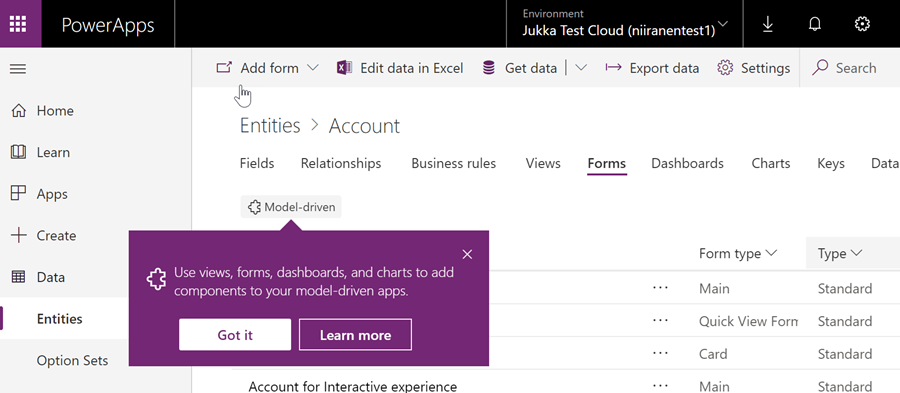Expand the Get data dropdown chevron

(581, 68)
